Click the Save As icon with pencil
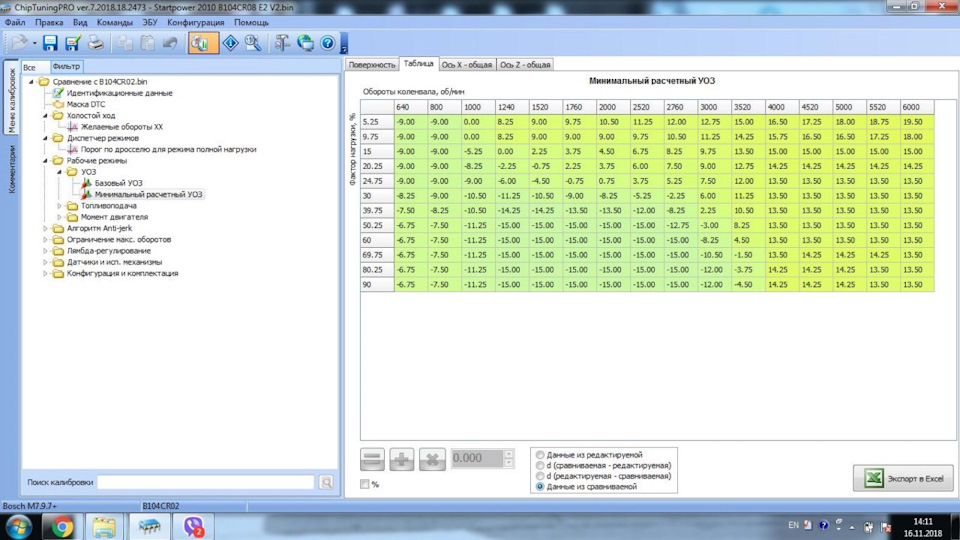The width and height of the screenshot is (960, 540). tap(73, 43)
